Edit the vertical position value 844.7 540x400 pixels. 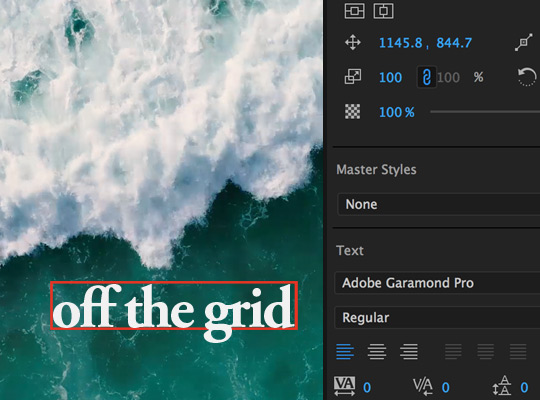point(454,43)
